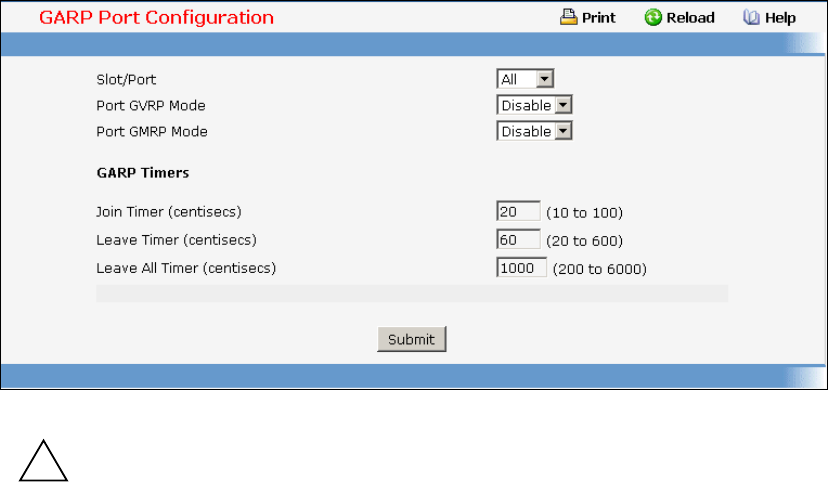Click the Join Timer (centisecs) label

[x=168, y=212]
